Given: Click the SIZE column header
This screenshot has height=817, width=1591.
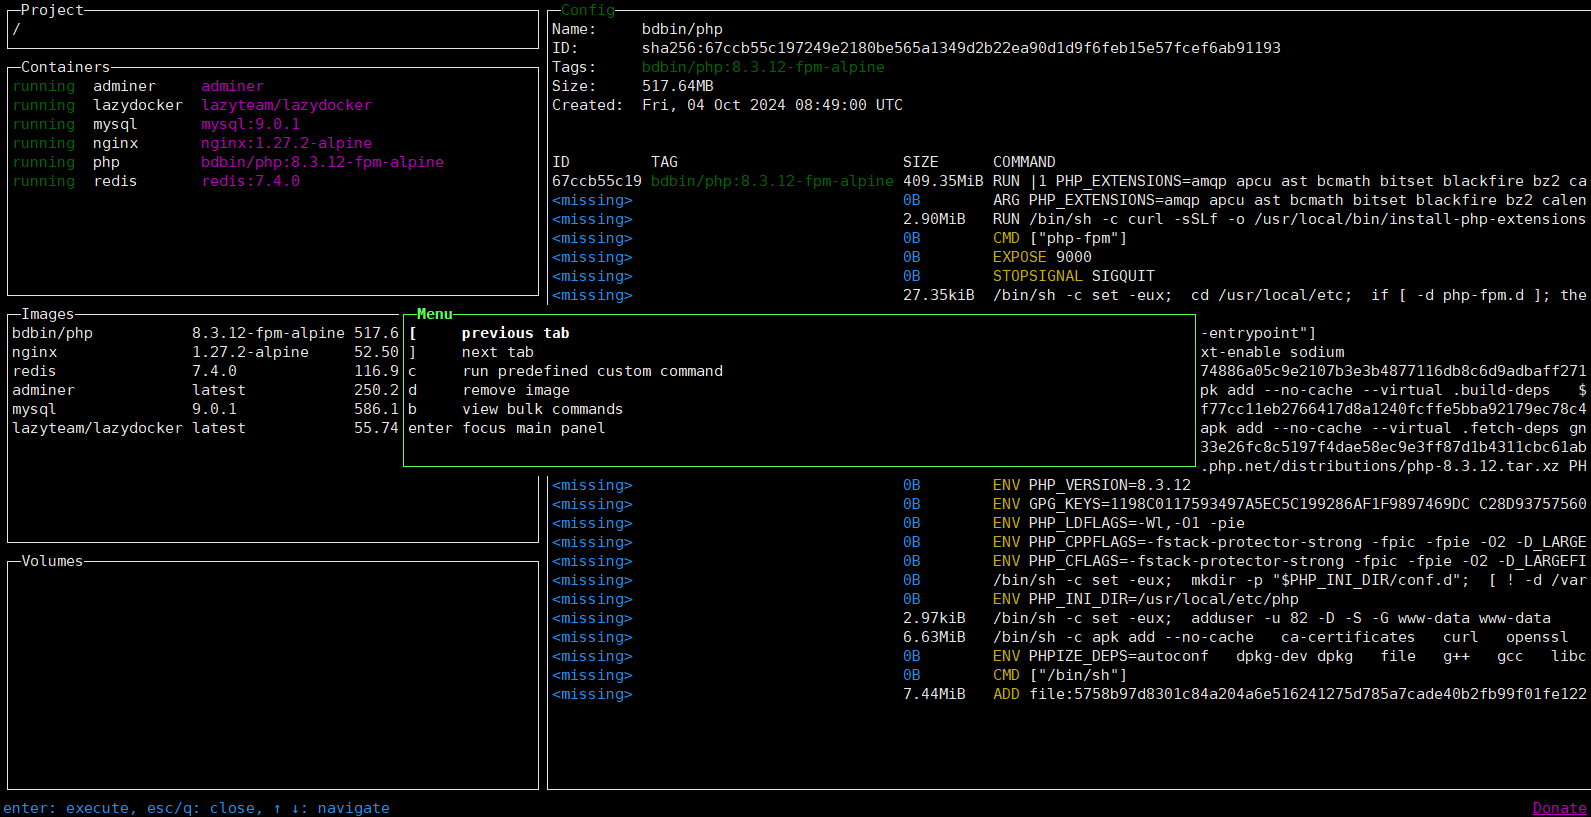Looking at the screenshot, I should click(x=921, y=162).
